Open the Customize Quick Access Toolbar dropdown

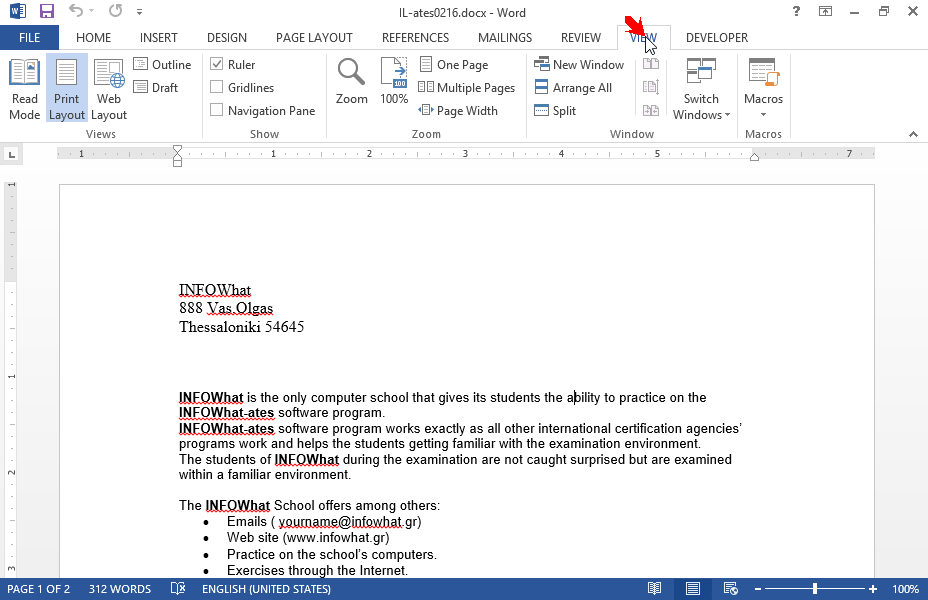139,11
